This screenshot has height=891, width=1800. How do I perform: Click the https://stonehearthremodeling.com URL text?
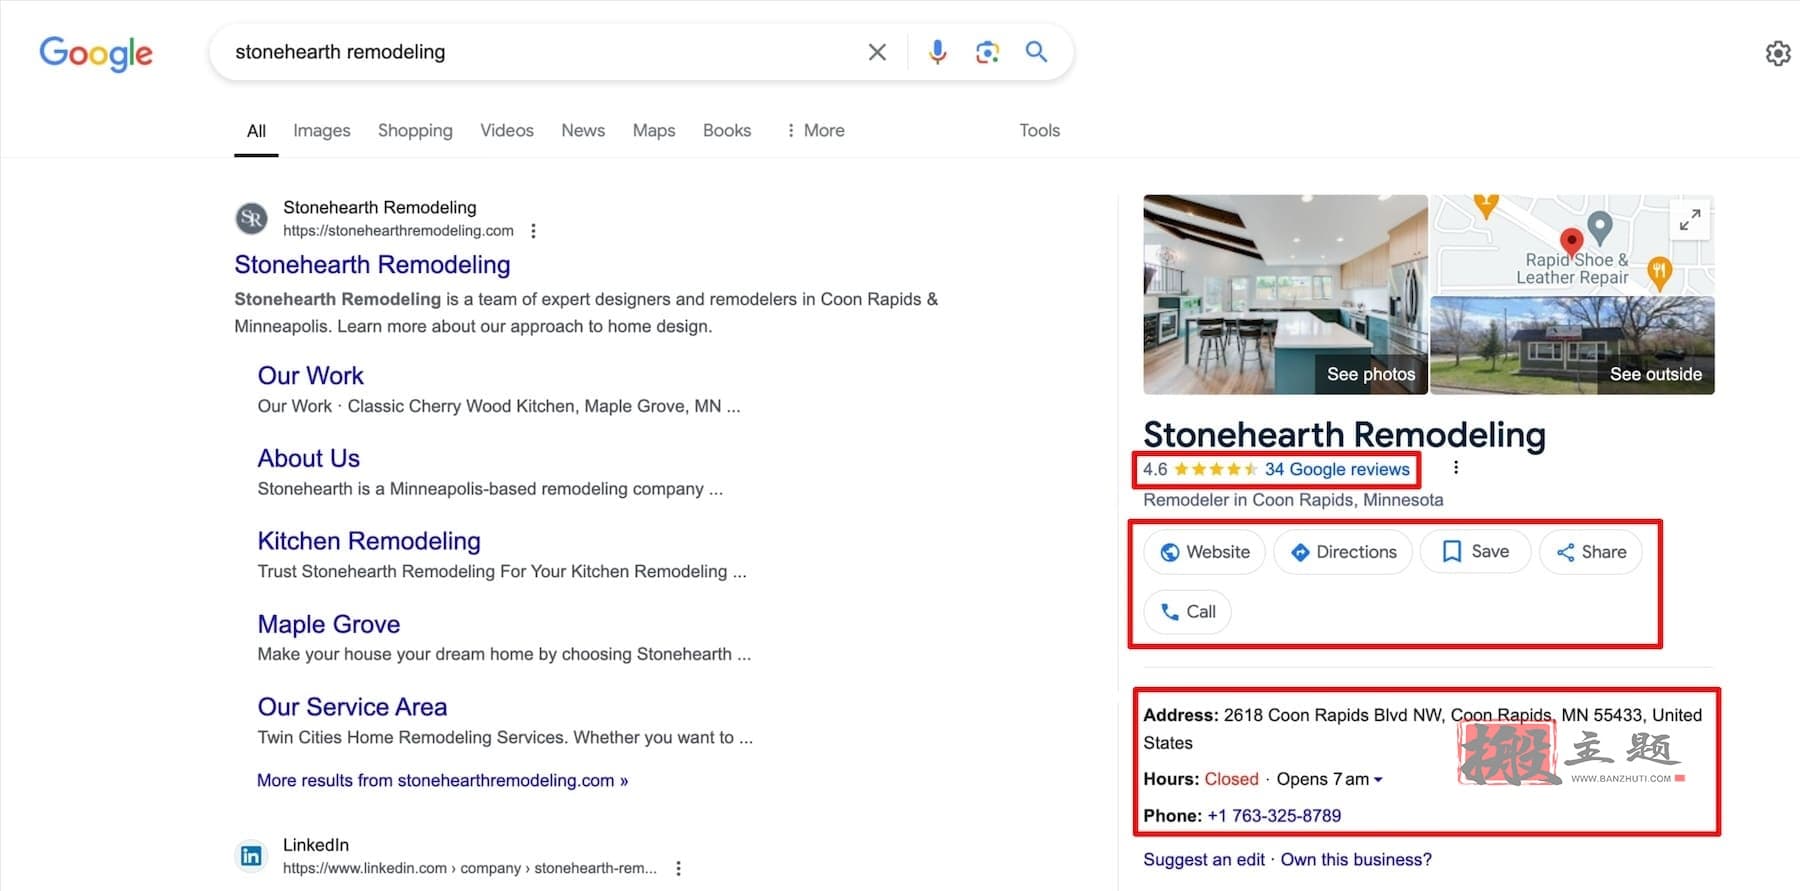click(x=398, y=231)
